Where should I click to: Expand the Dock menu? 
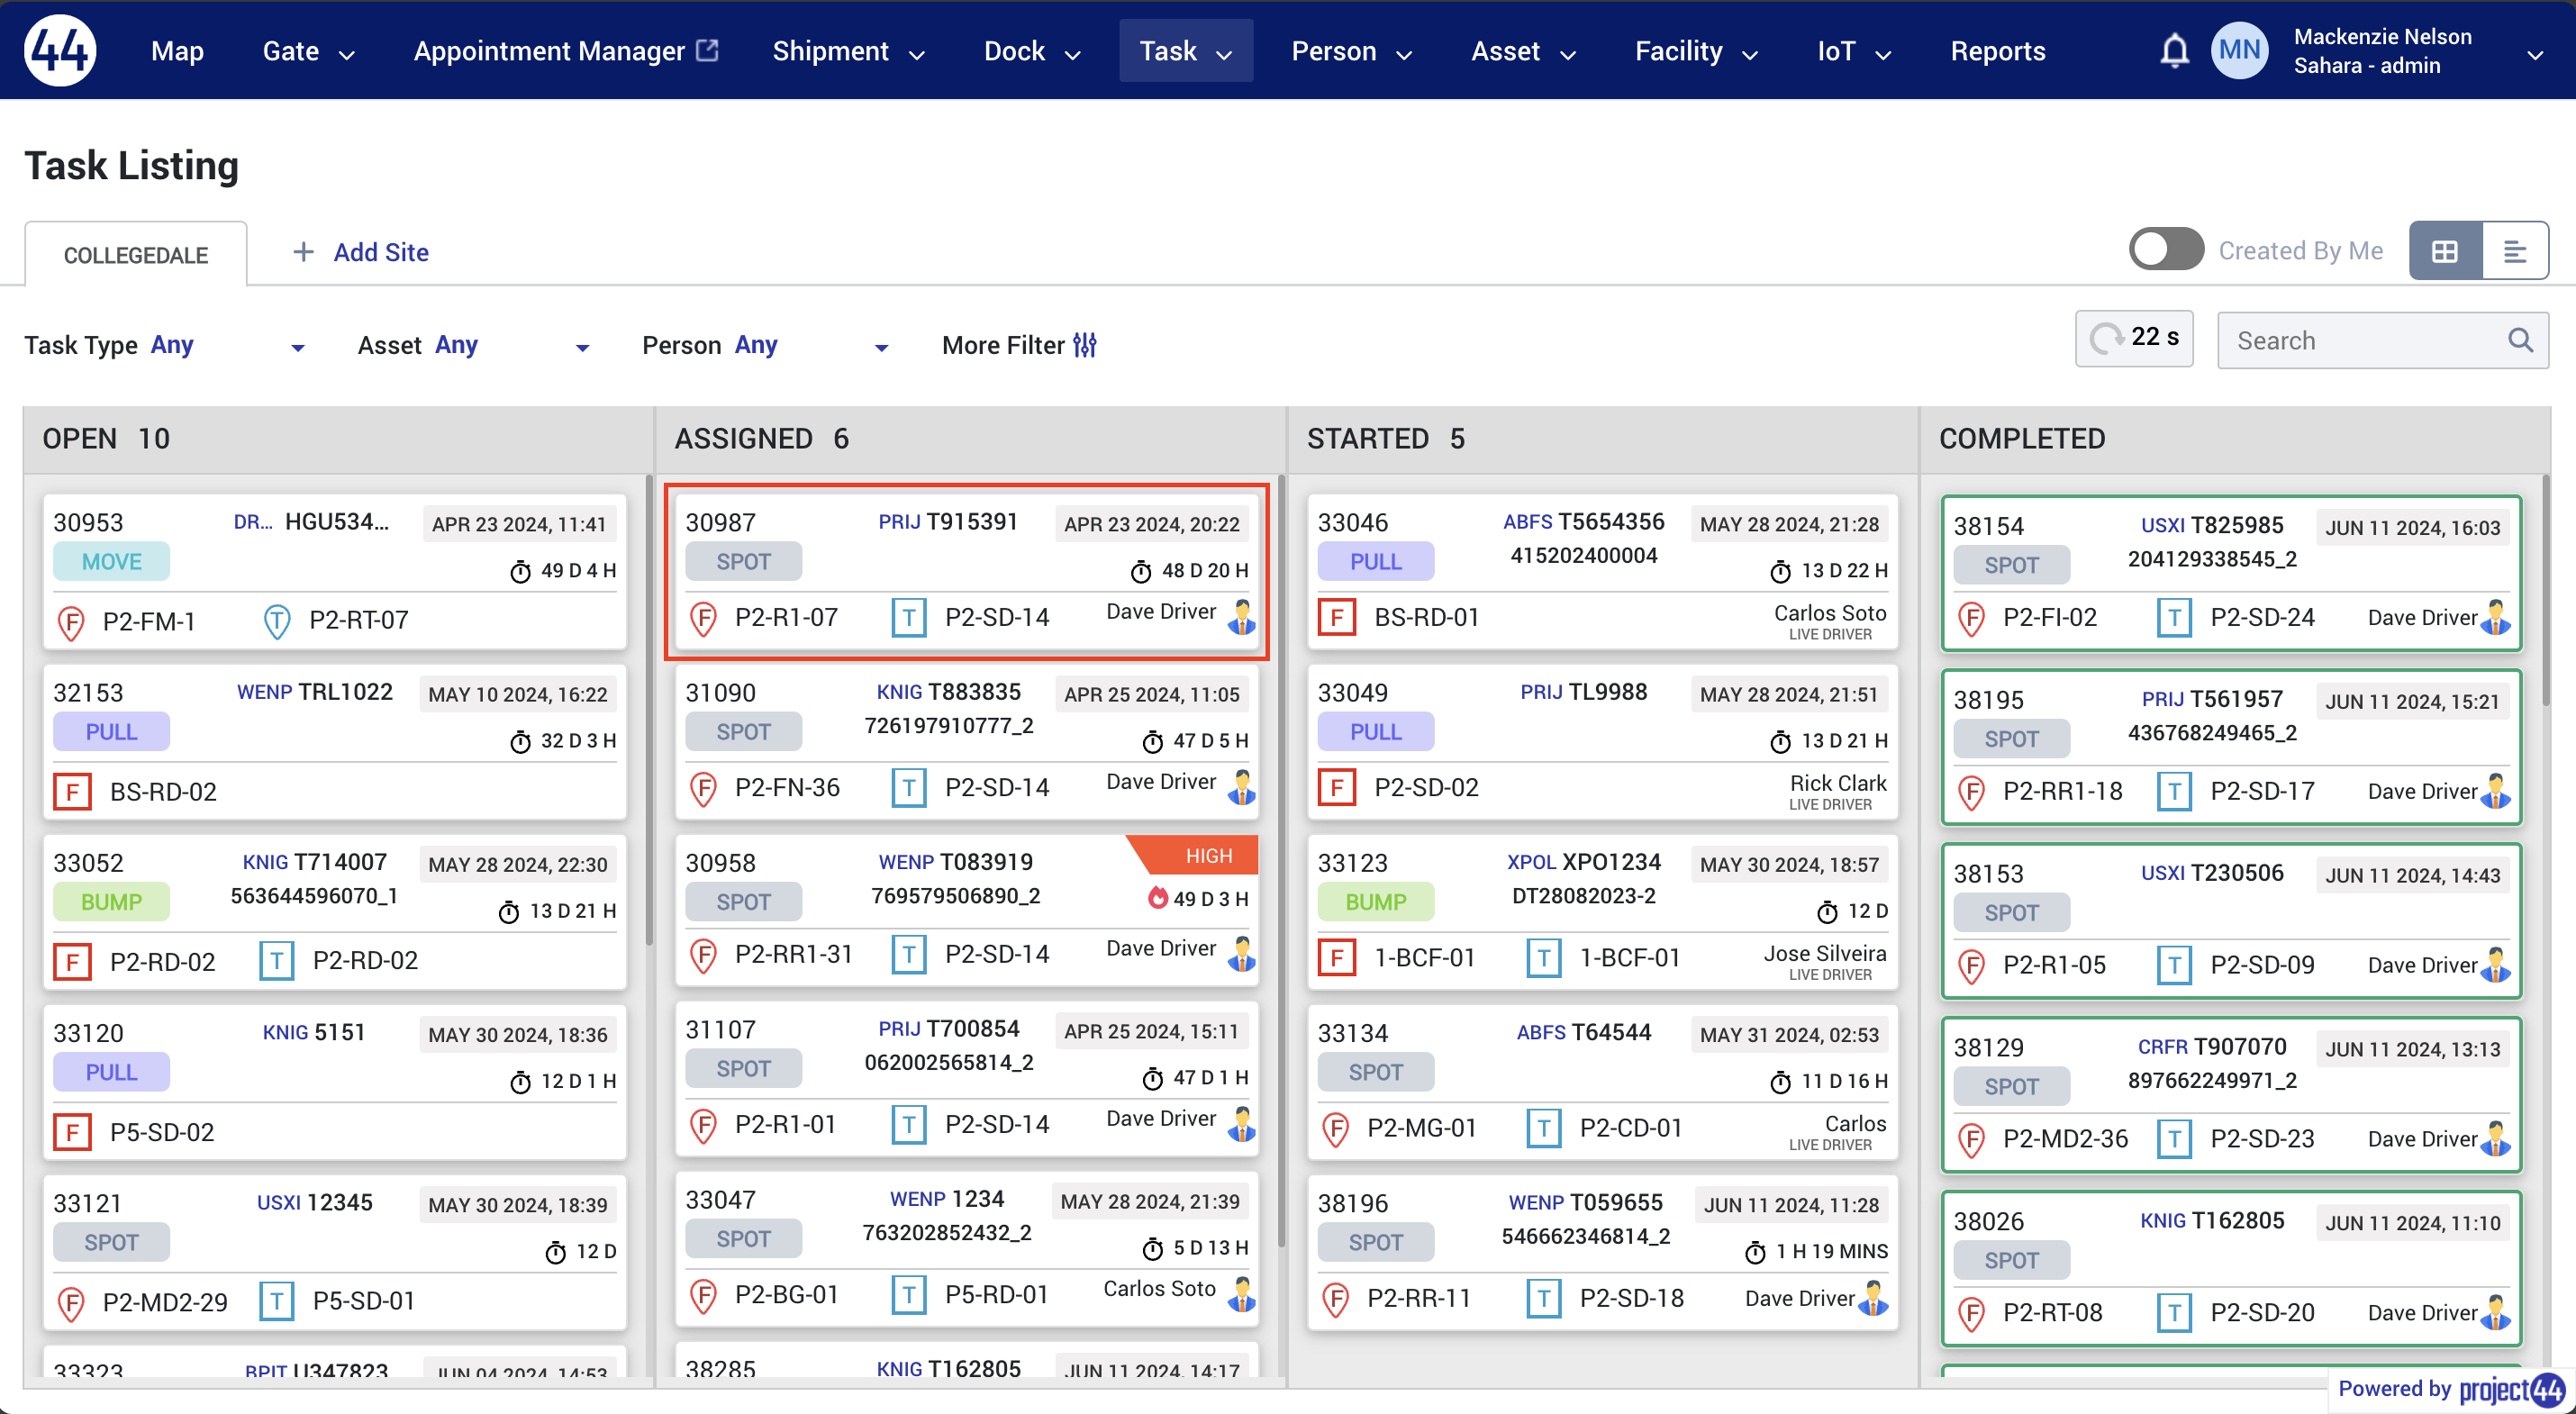pos(1033,51)
